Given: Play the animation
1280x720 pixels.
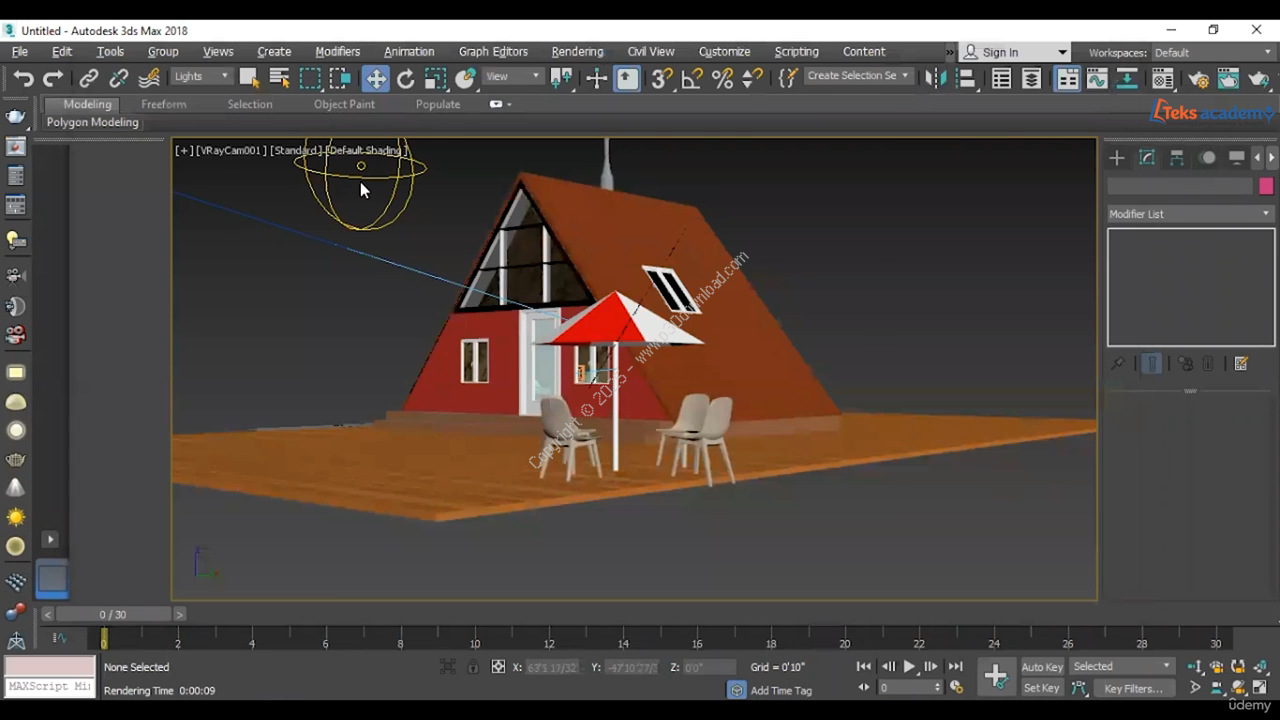Looking at the screenshot, I should click(909, 667).
